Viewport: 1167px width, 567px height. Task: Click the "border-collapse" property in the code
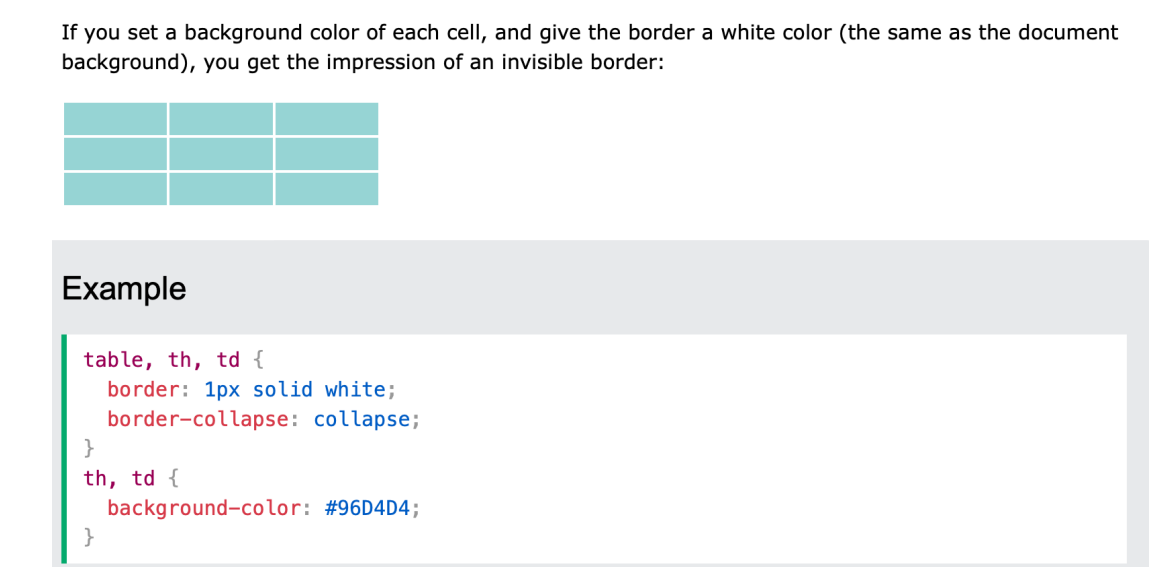click(197, 420)
